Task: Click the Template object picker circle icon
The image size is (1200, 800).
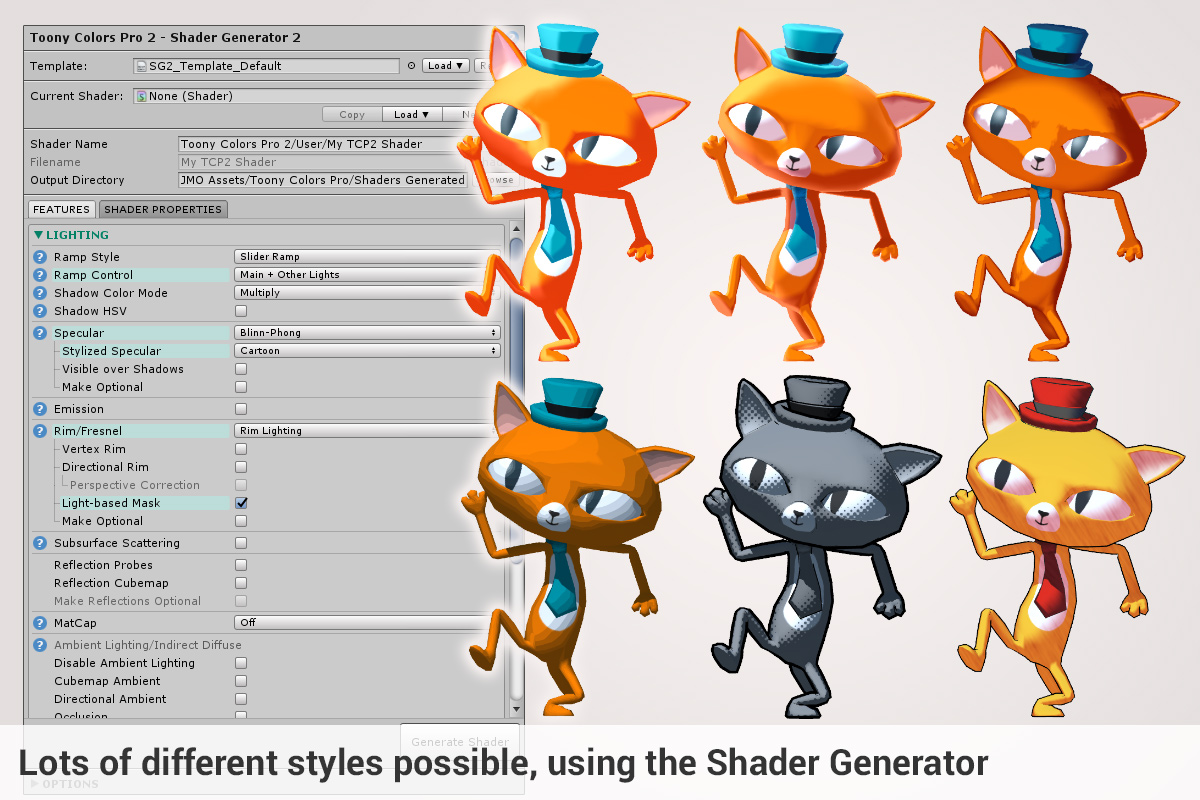Action: point(411,66)
